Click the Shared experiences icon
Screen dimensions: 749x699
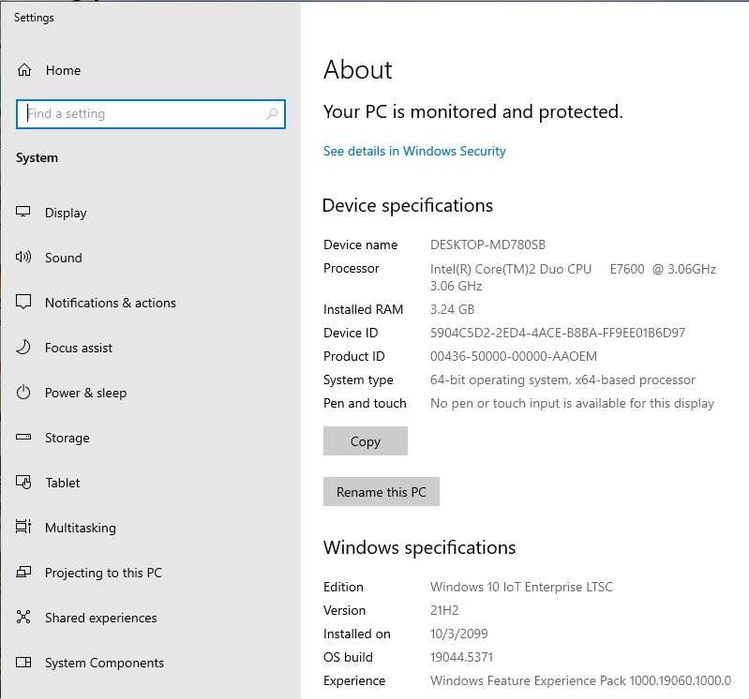coord(23,617)
